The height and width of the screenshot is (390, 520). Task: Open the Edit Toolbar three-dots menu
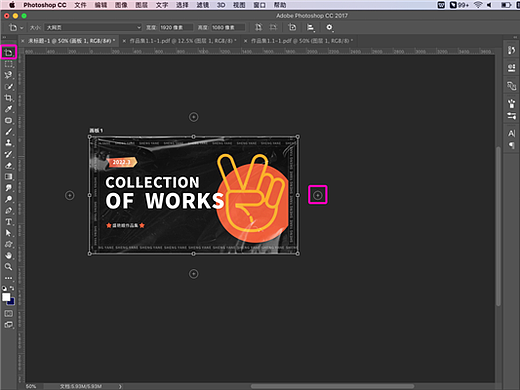(9, 278)
